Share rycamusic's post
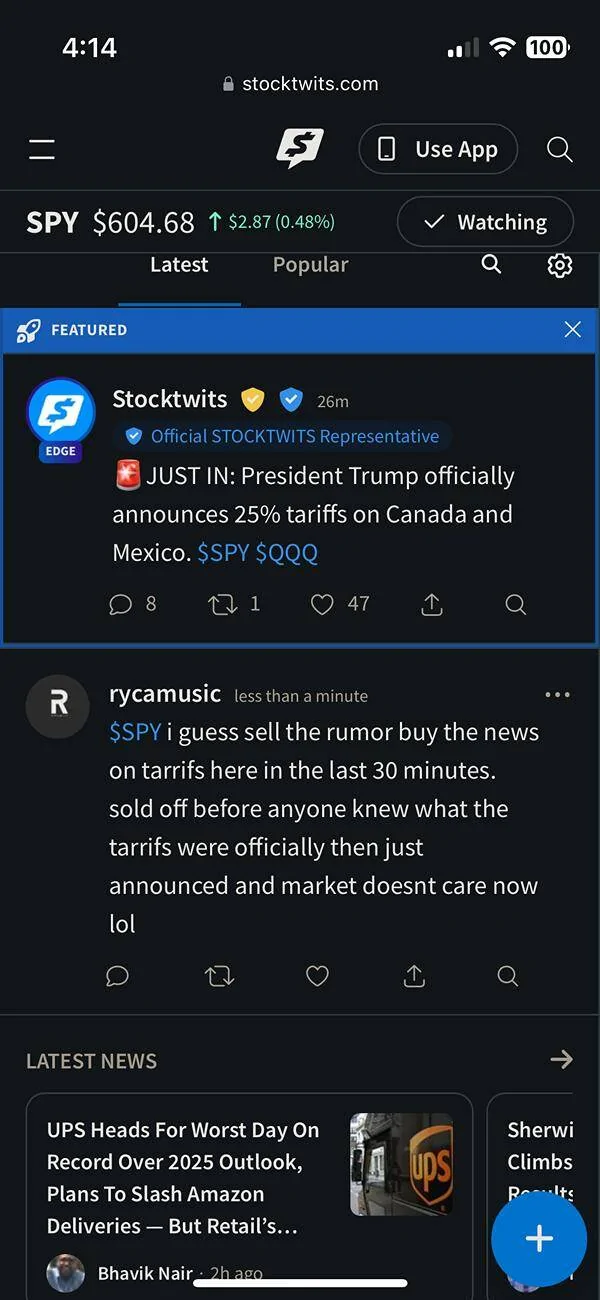 point(414,976)
